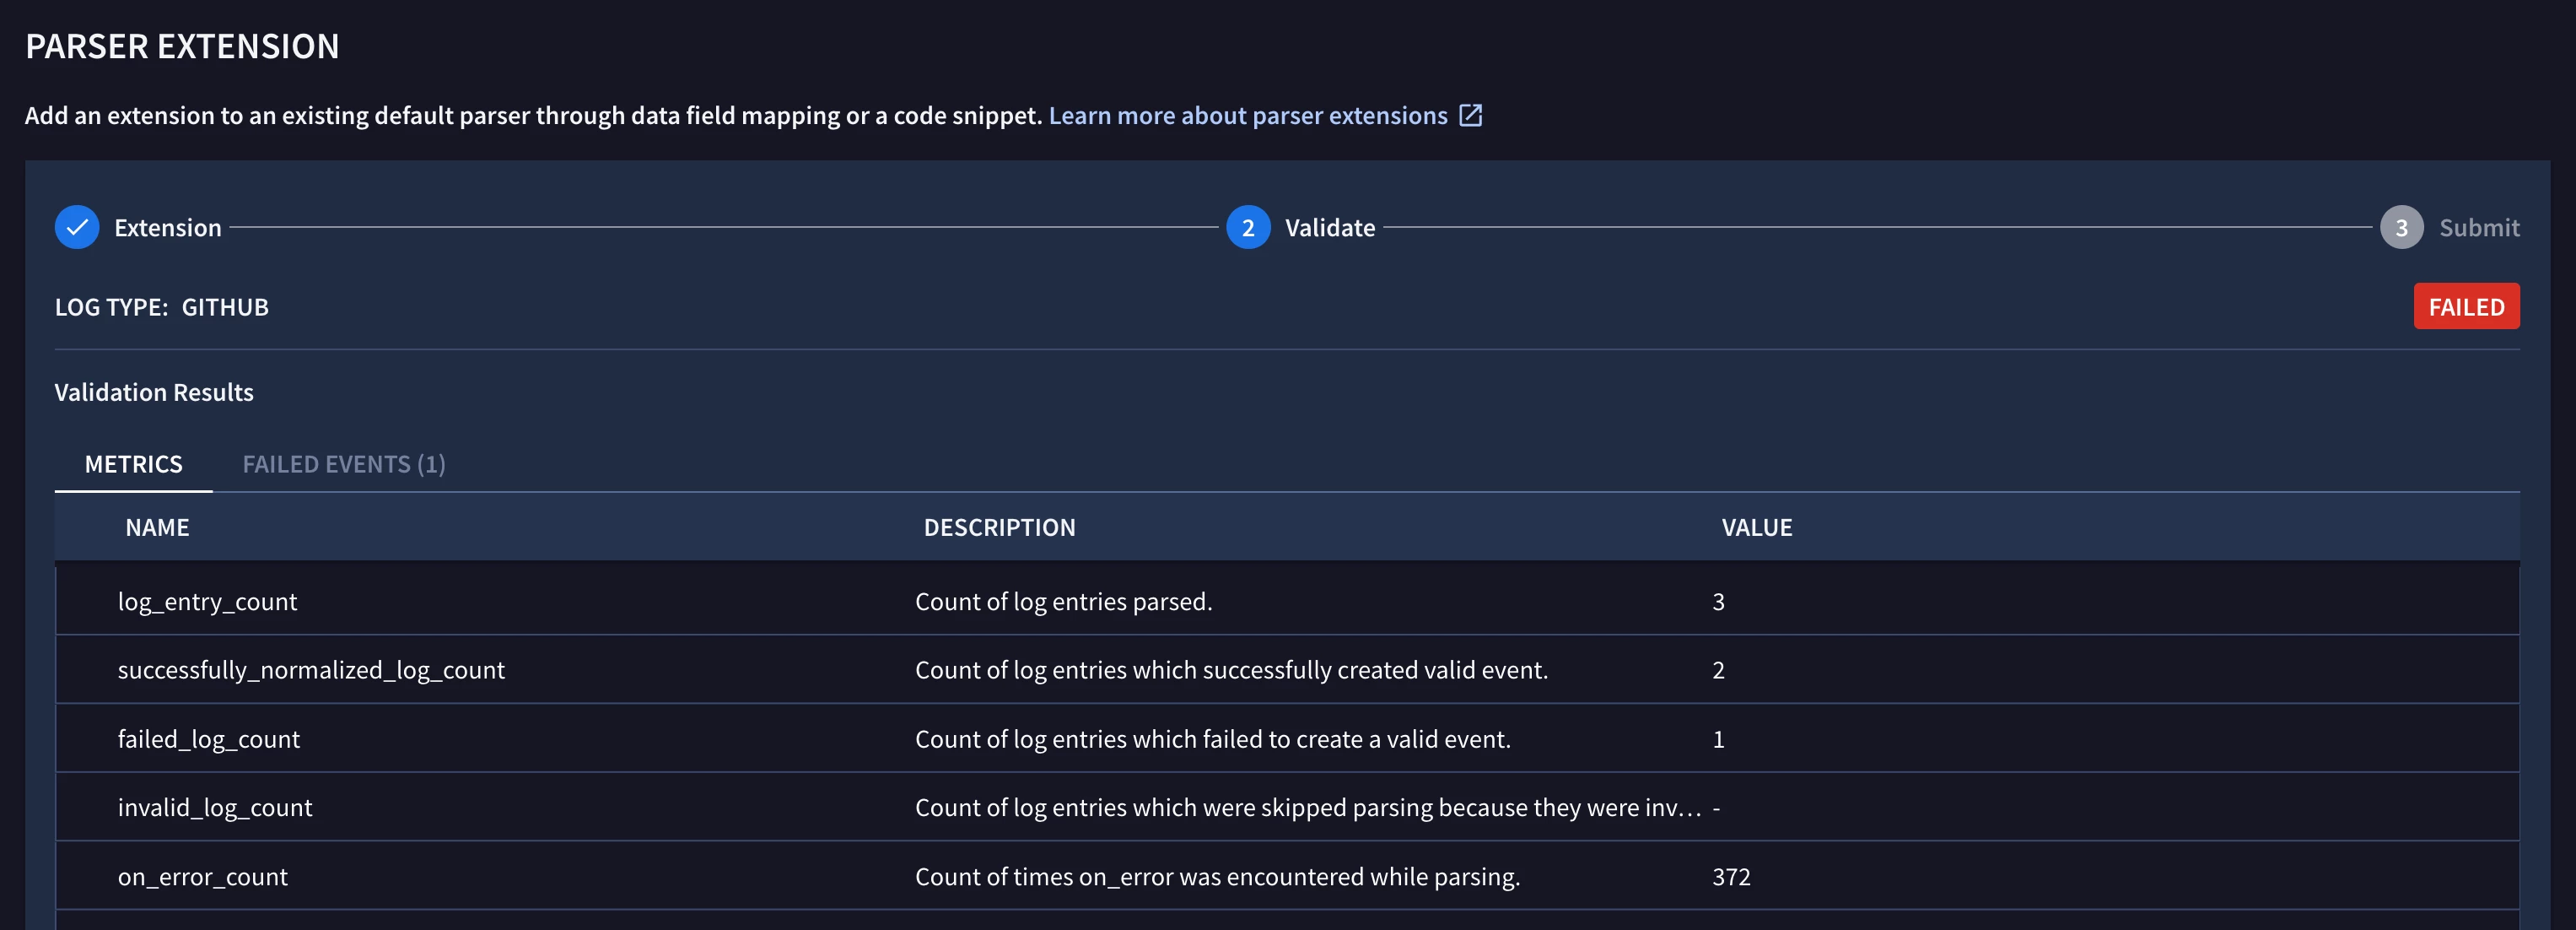Select the Validate step label
2576x930 pixels.
click(1329, 228)
